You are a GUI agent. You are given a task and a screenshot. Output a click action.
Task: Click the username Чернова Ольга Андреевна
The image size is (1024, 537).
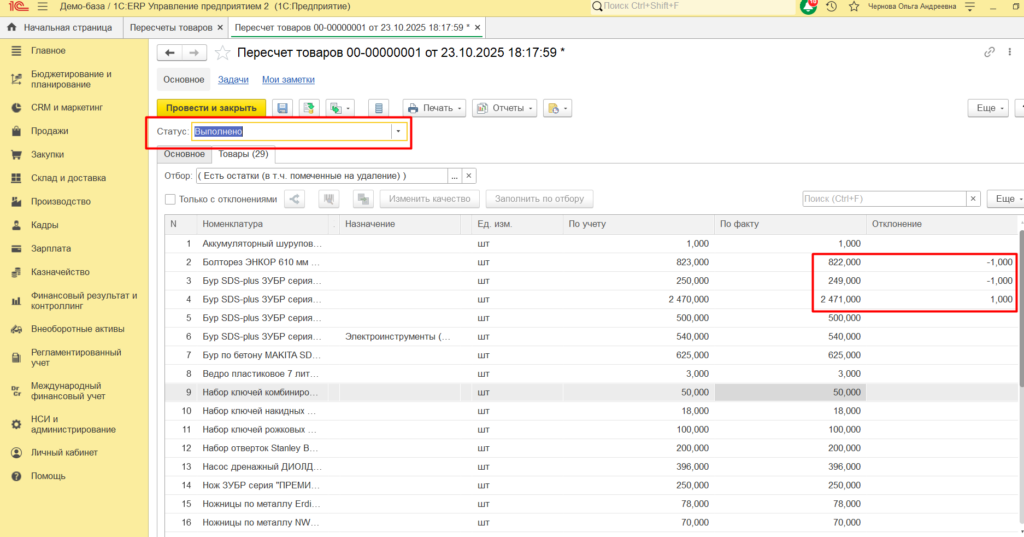[x=912, y=7]
